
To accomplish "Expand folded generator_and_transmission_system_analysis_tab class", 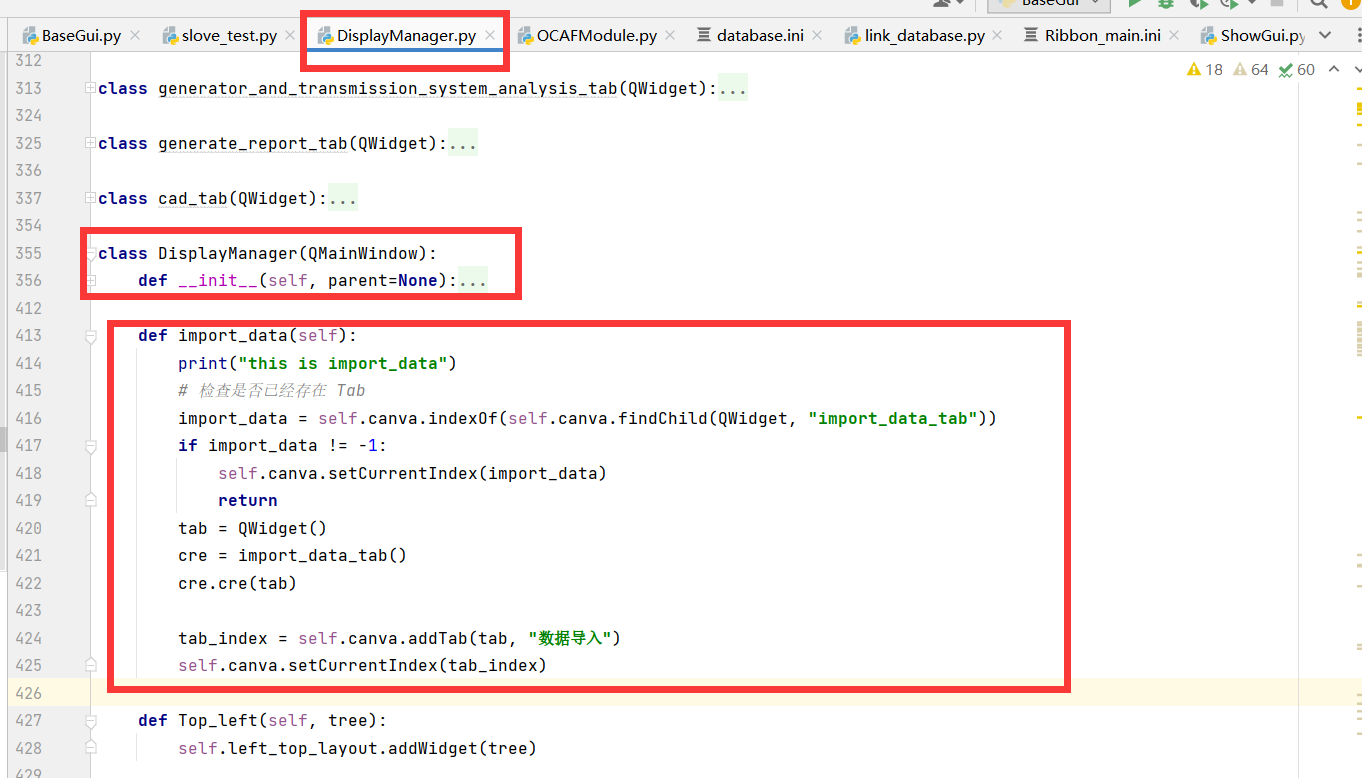I will point(91,88).
